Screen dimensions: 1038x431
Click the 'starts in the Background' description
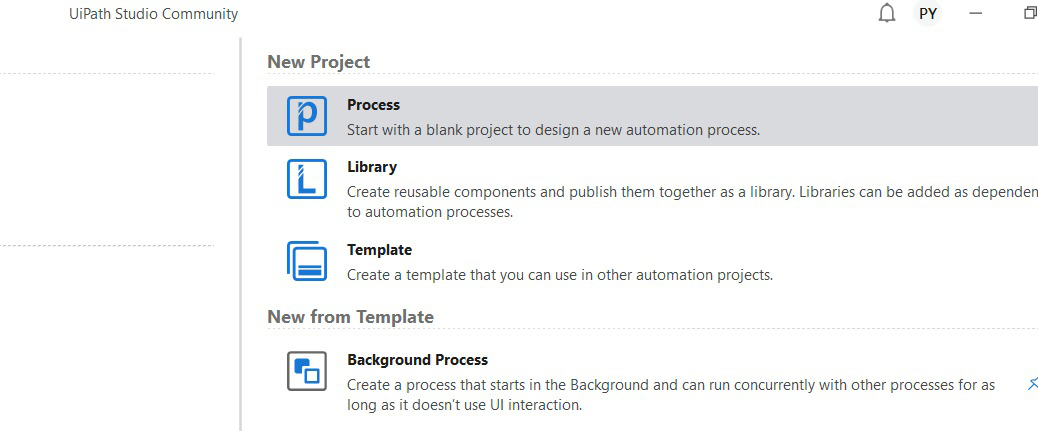pyautogui.click(x=670, y=385)
